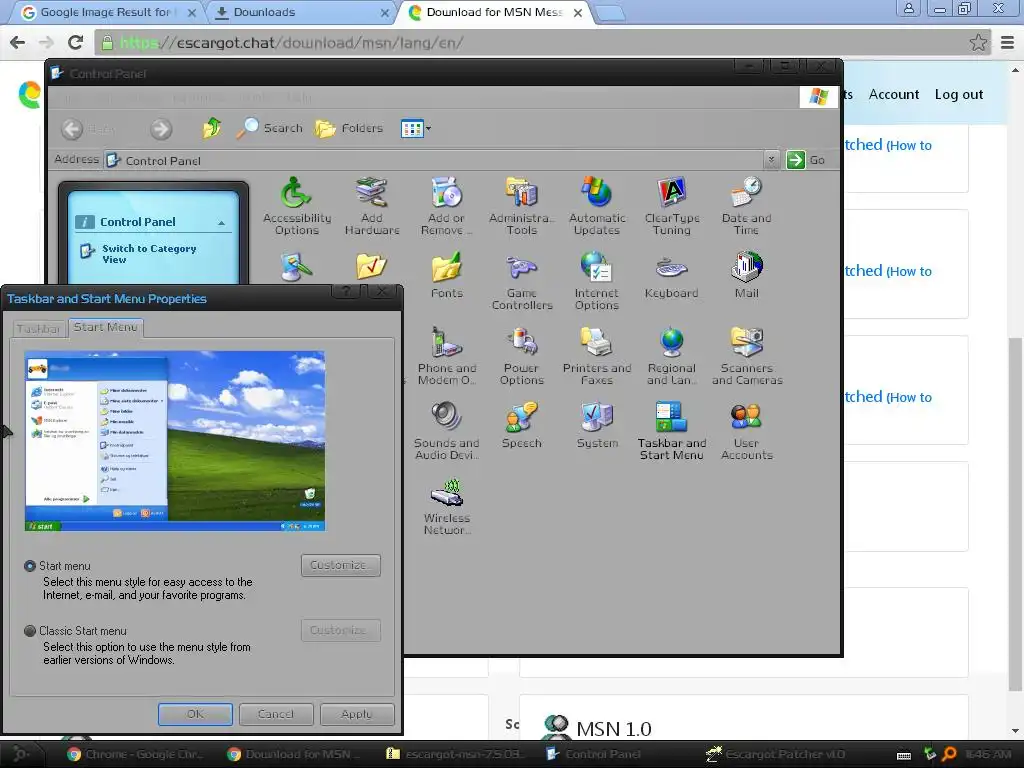Open the Mail applet icon
The image size is (1024, 768).
pos(746,275)
